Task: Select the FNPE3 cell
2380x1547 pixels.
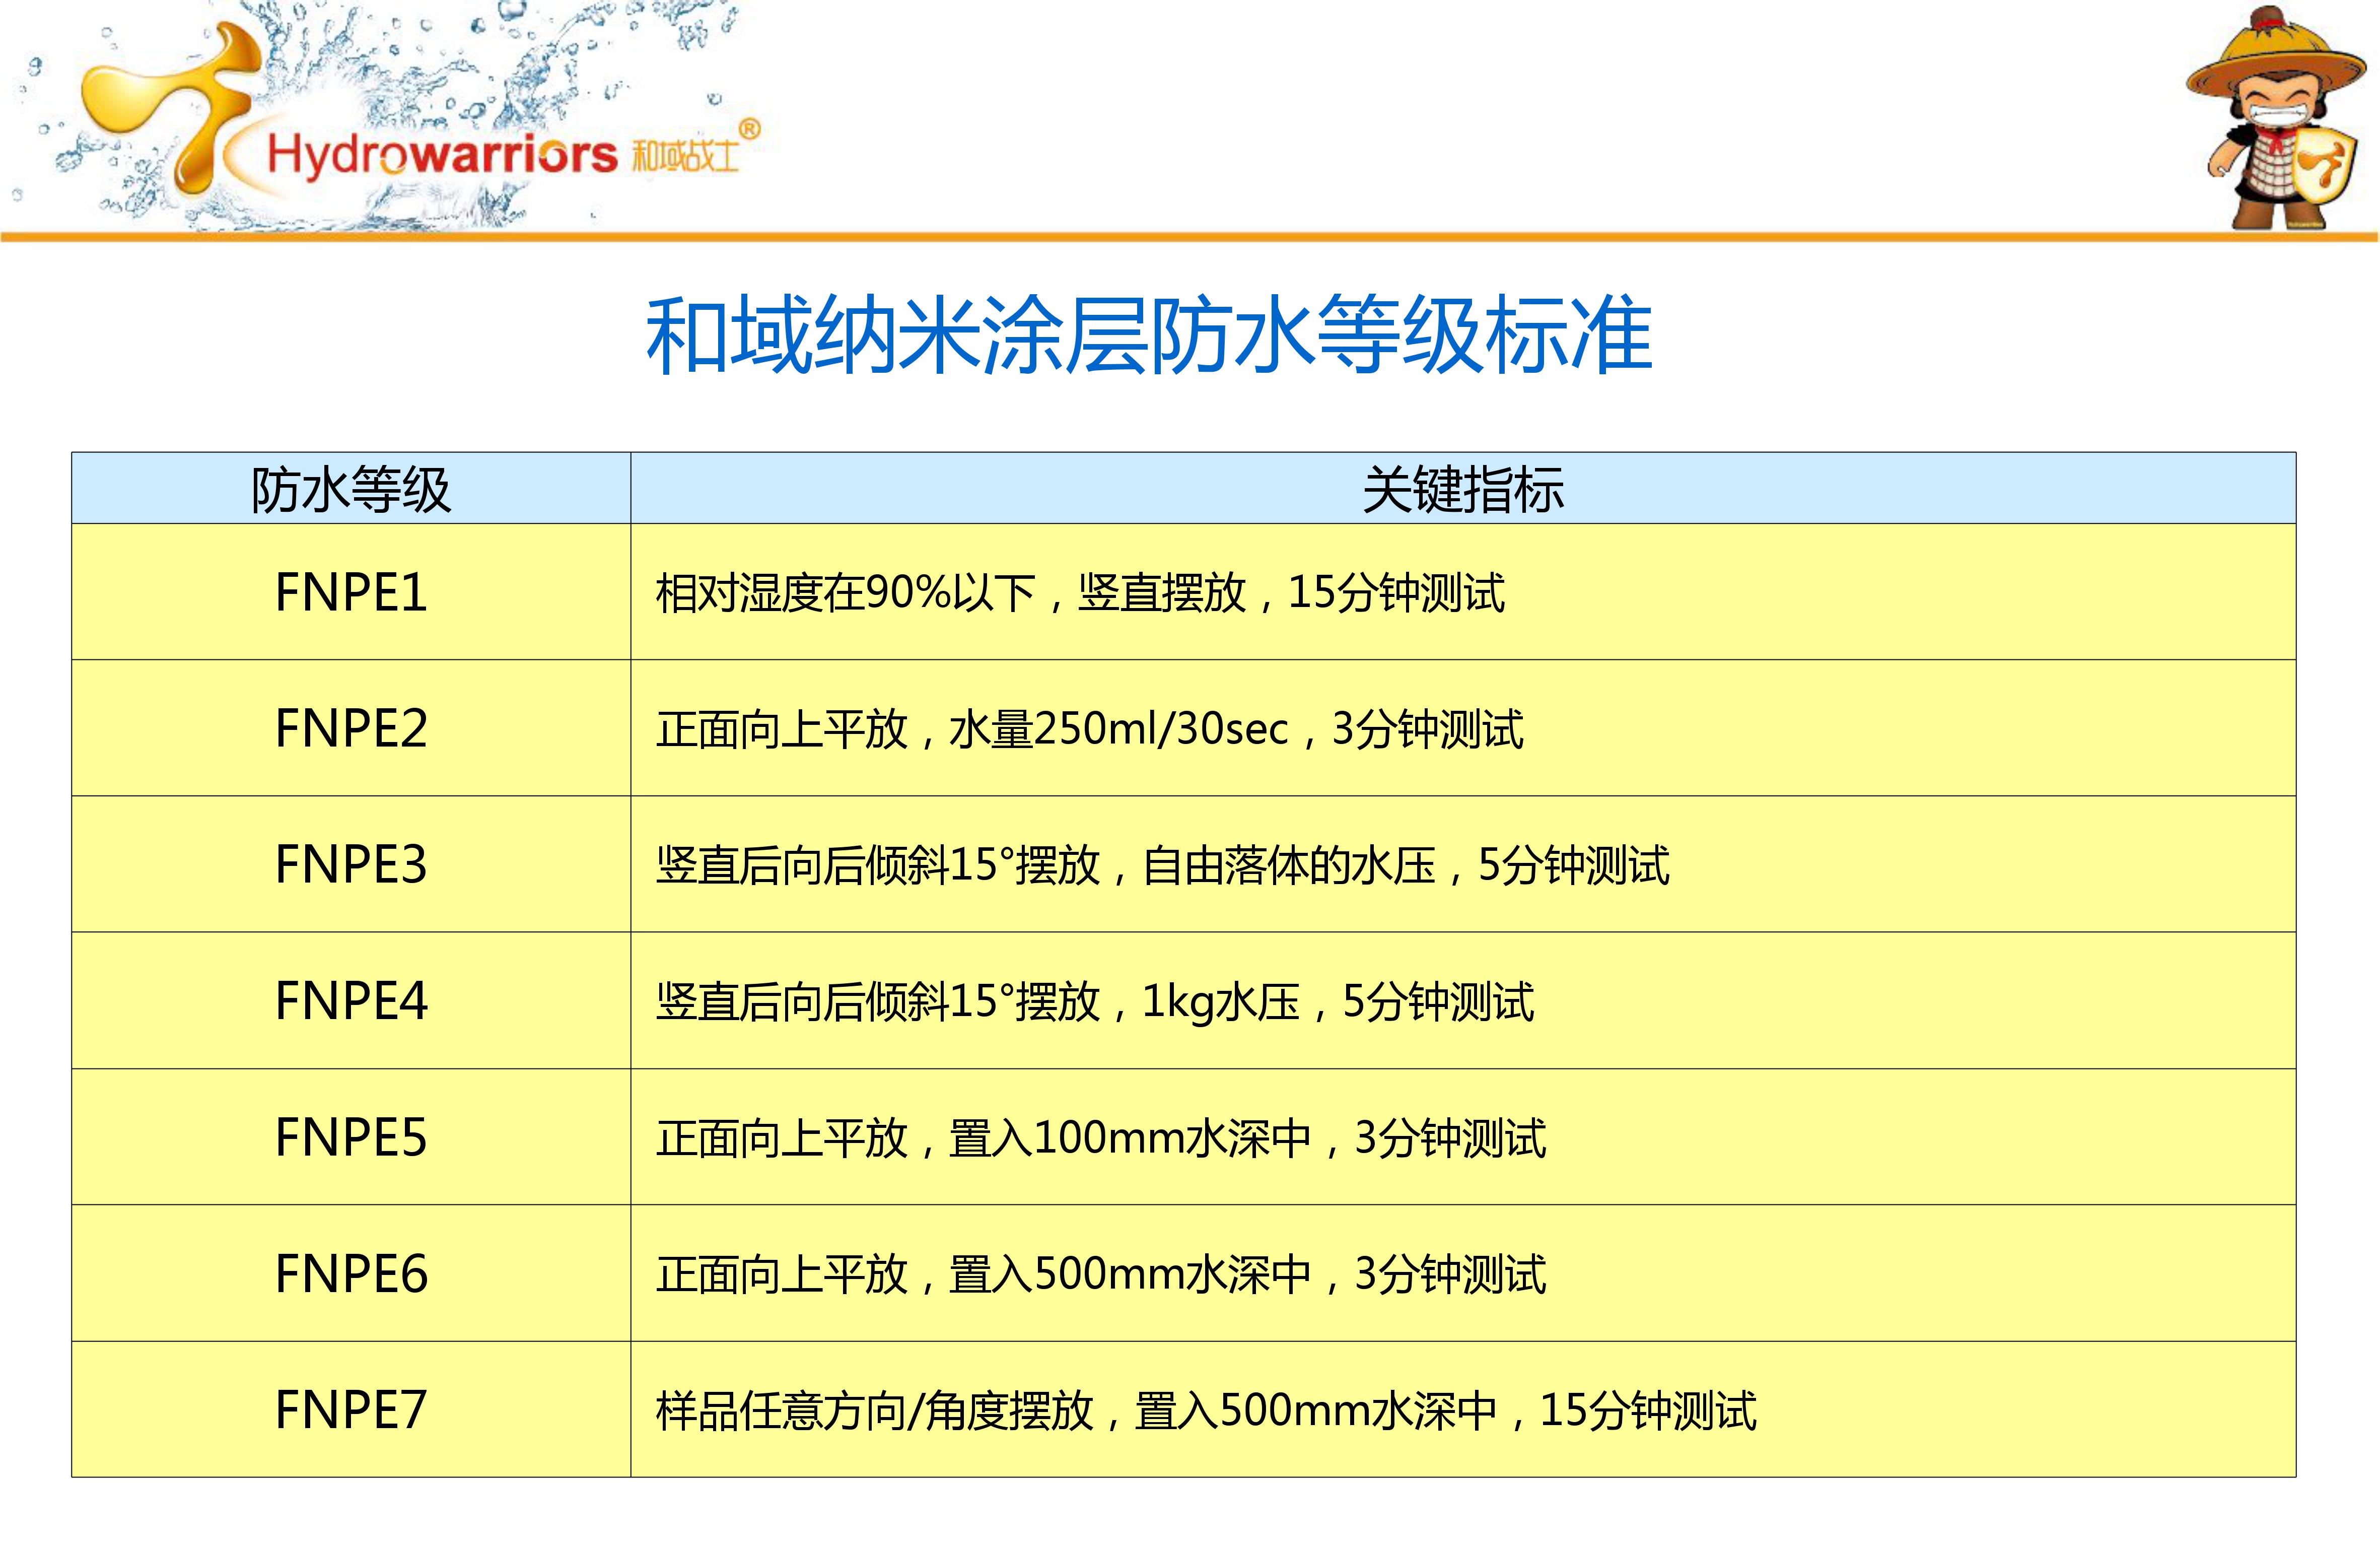Action: 351,864
